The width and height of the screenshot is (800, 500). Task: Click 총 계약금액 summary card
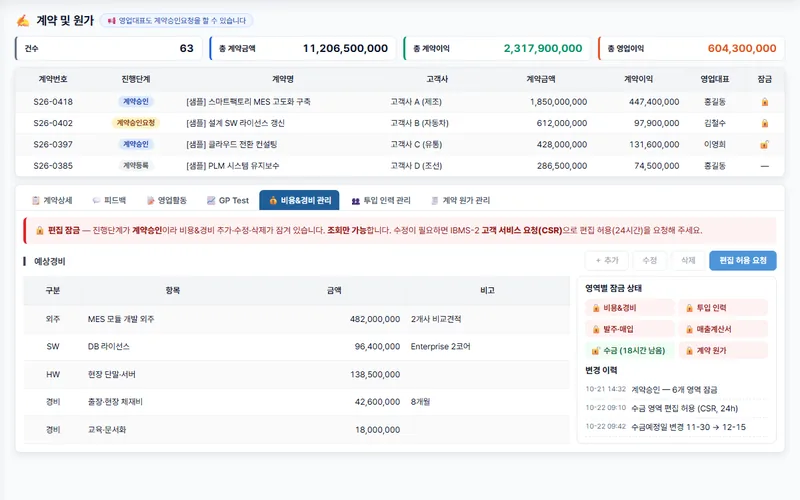point(303,48)
